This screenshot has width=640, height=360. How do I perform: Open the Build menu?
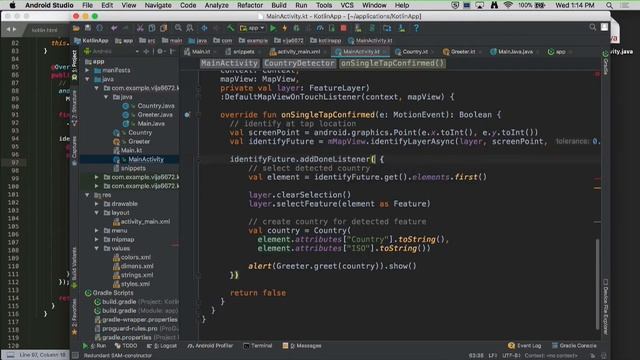coord(279,5)
